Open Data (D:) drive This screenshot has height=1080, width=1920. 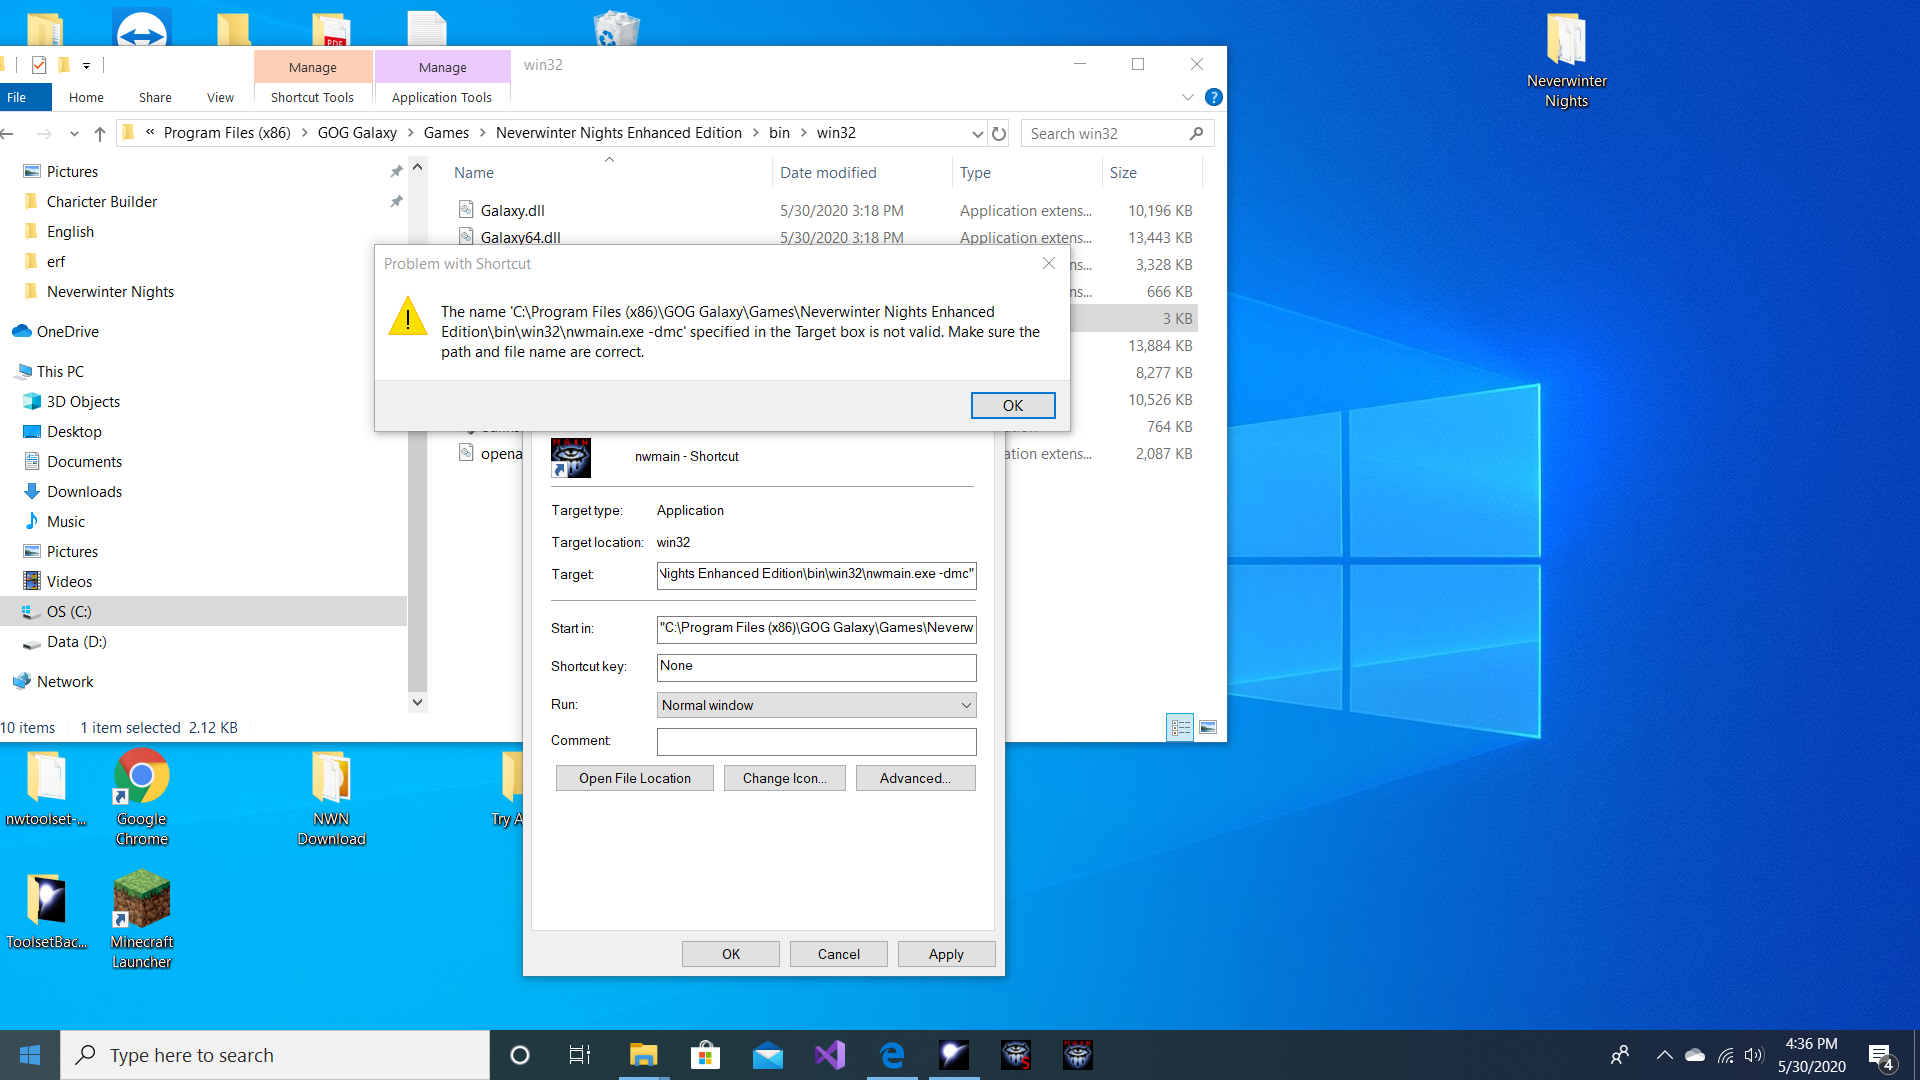click(x=76, y=641)
